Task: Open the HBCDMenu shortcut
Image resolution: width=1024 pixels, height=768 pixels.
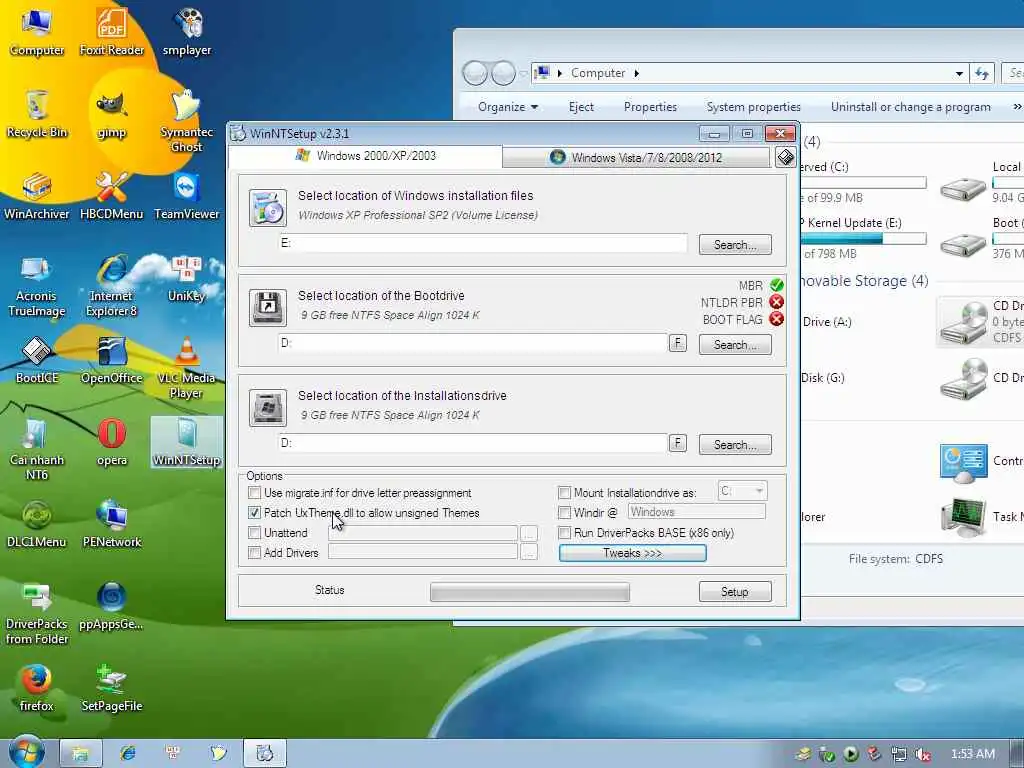Action: click(x=112, y=196)
